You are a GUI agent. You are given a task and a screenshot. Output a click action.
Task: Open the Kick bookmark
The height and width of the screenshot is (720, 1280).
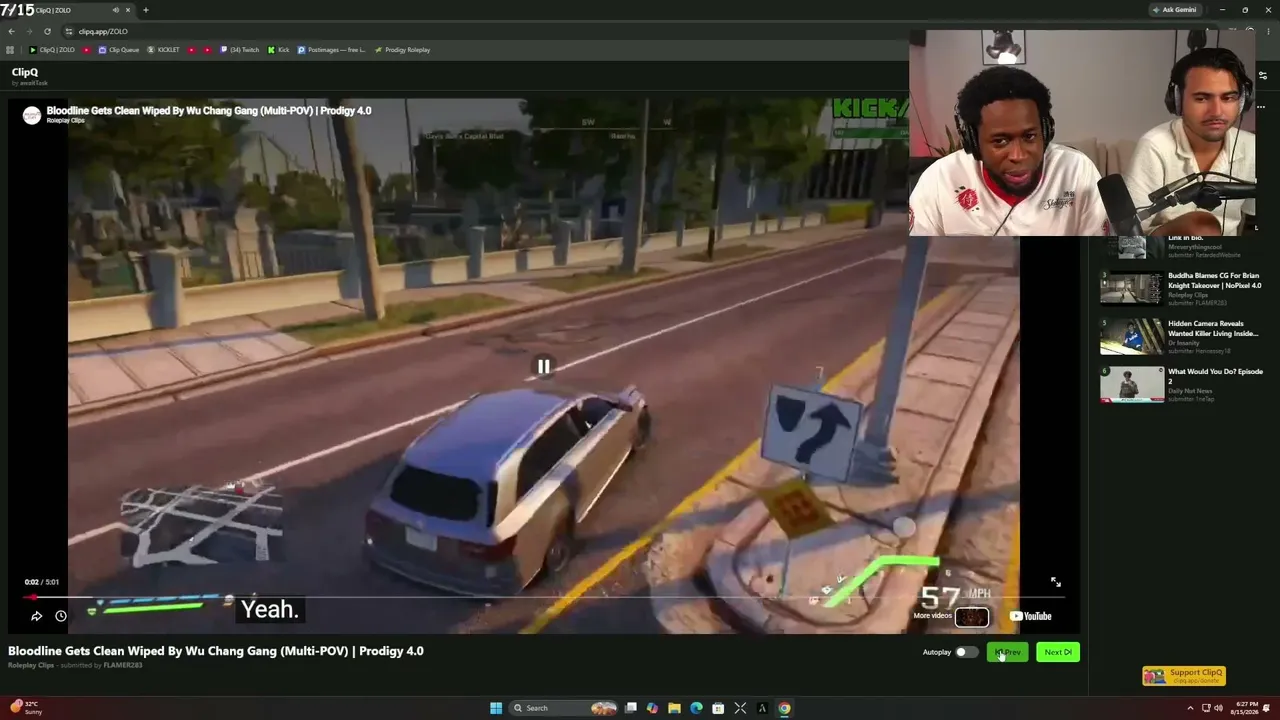pos(278,50)
